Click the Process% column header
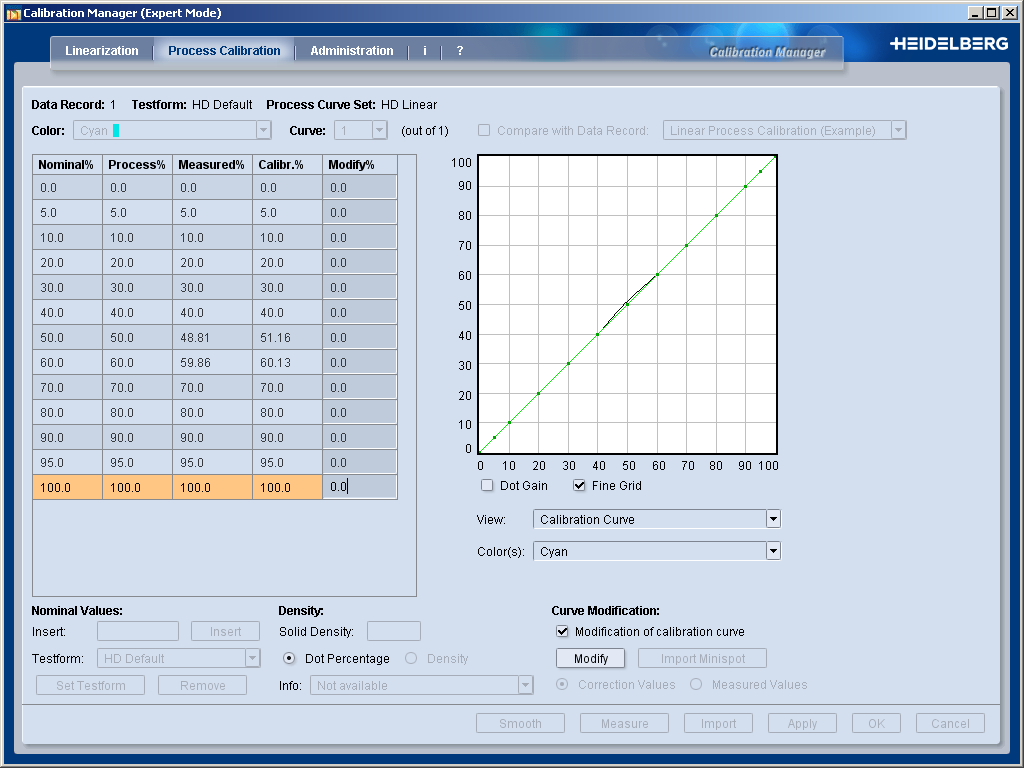Screen dimensions: 1024x768 tap(137, 165)
